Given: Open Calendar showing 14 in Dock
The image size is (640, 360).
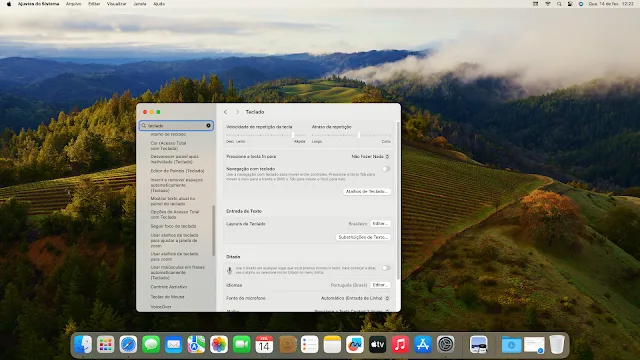Looking at the screenshot, I should point(264,344).
